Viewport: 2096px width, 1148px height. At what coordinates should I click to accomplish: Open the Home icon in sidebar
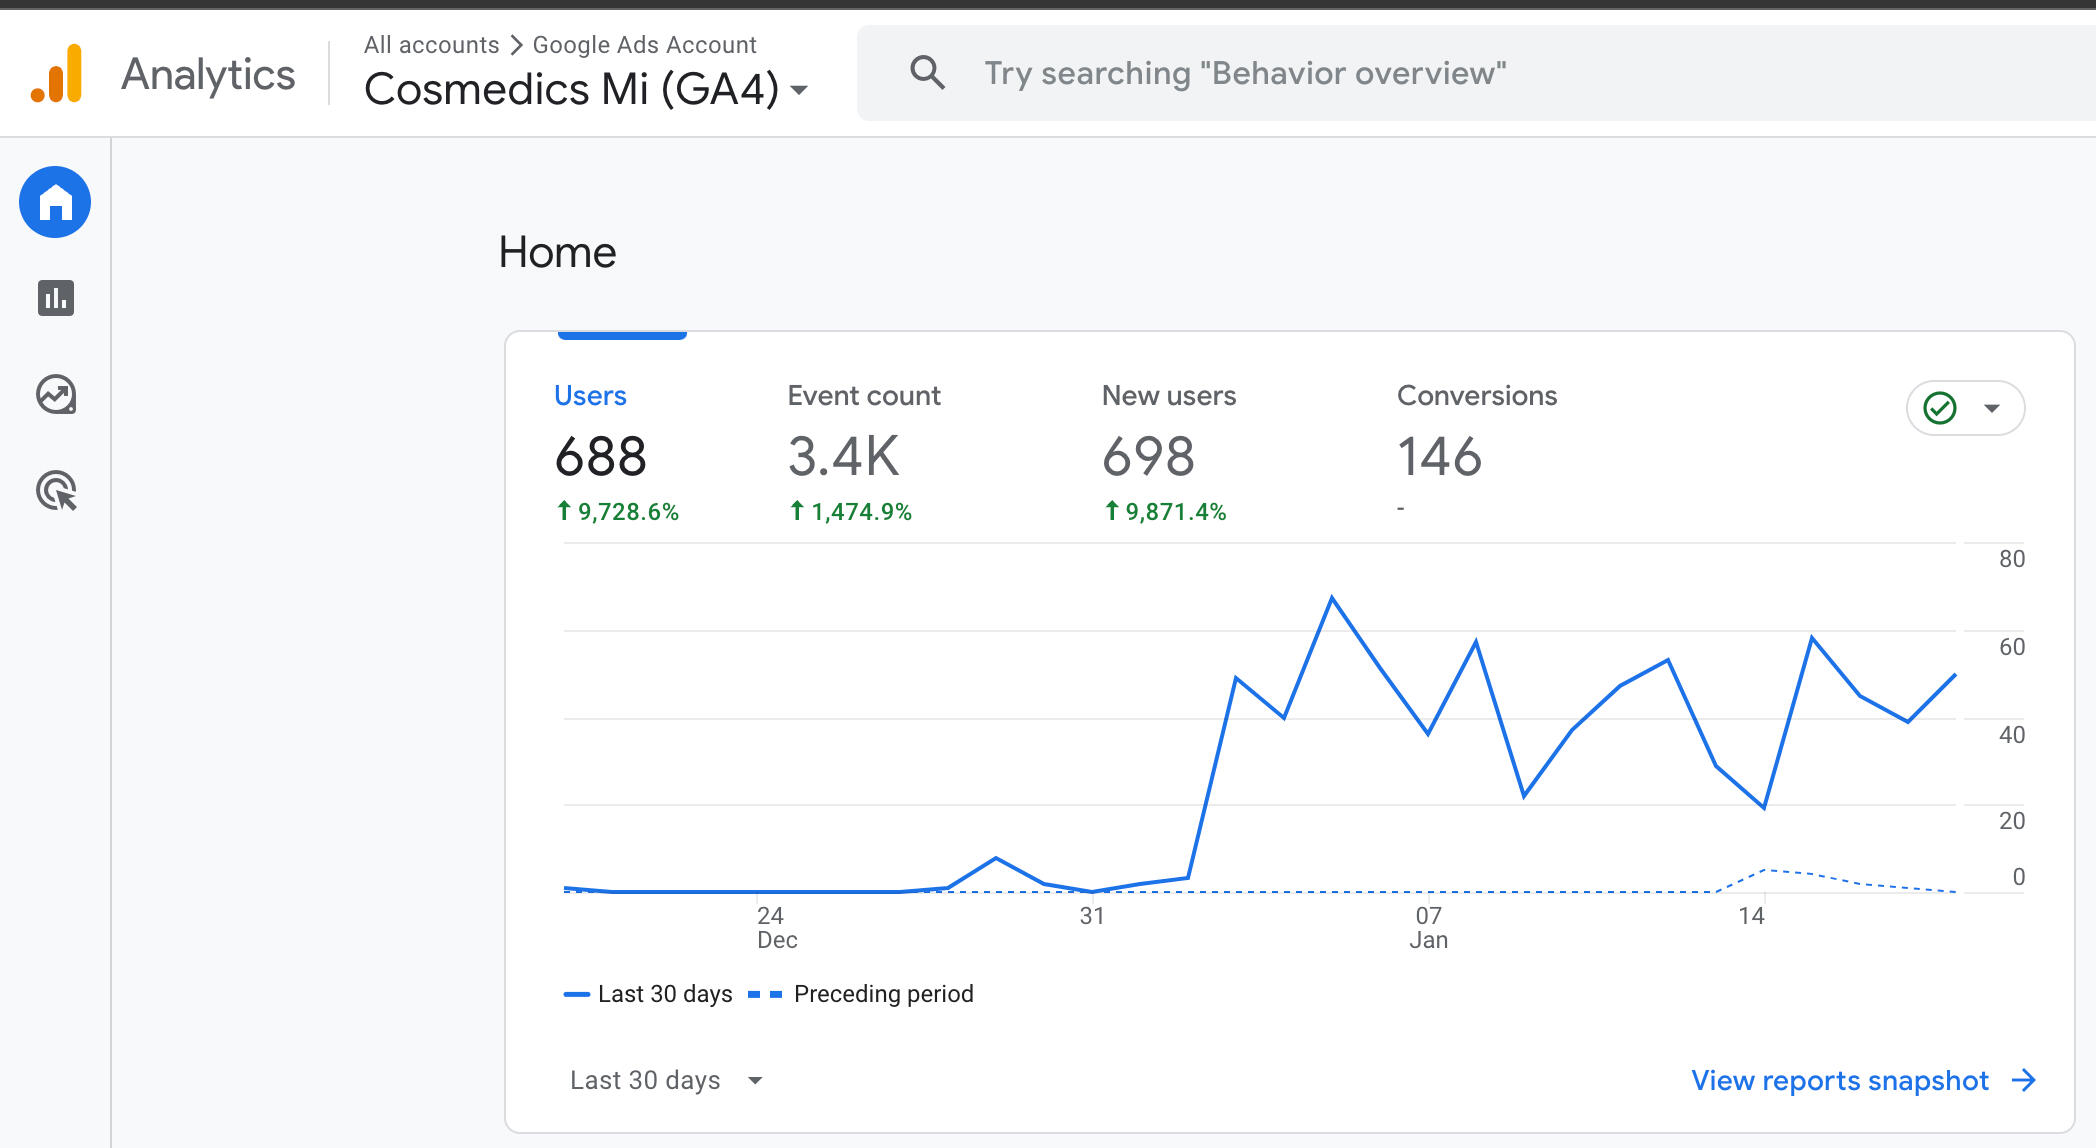(55, 202)
